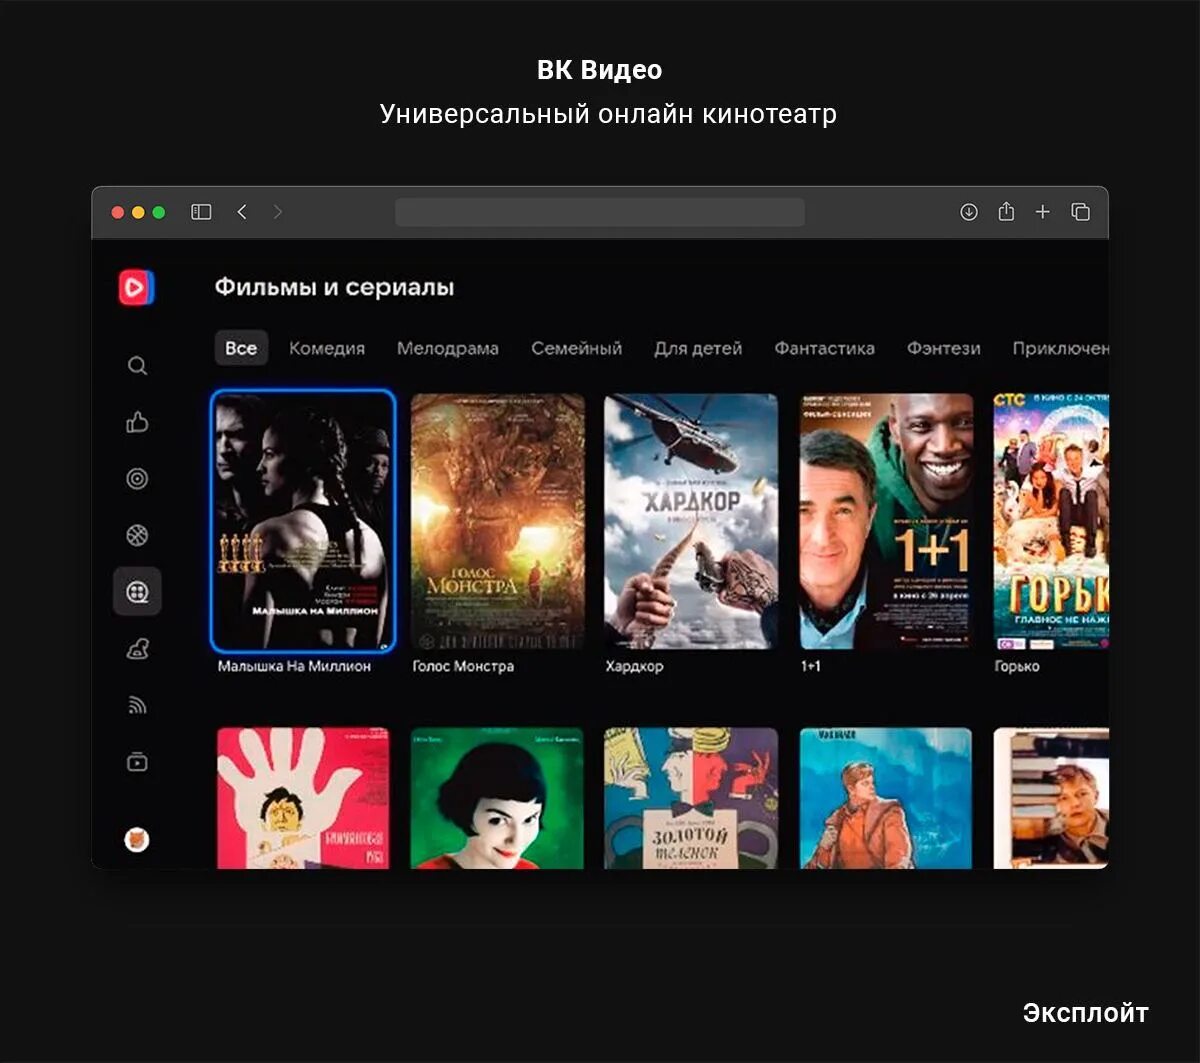
Task: Open a new tab with plus icon
Action: point(1043,212)
